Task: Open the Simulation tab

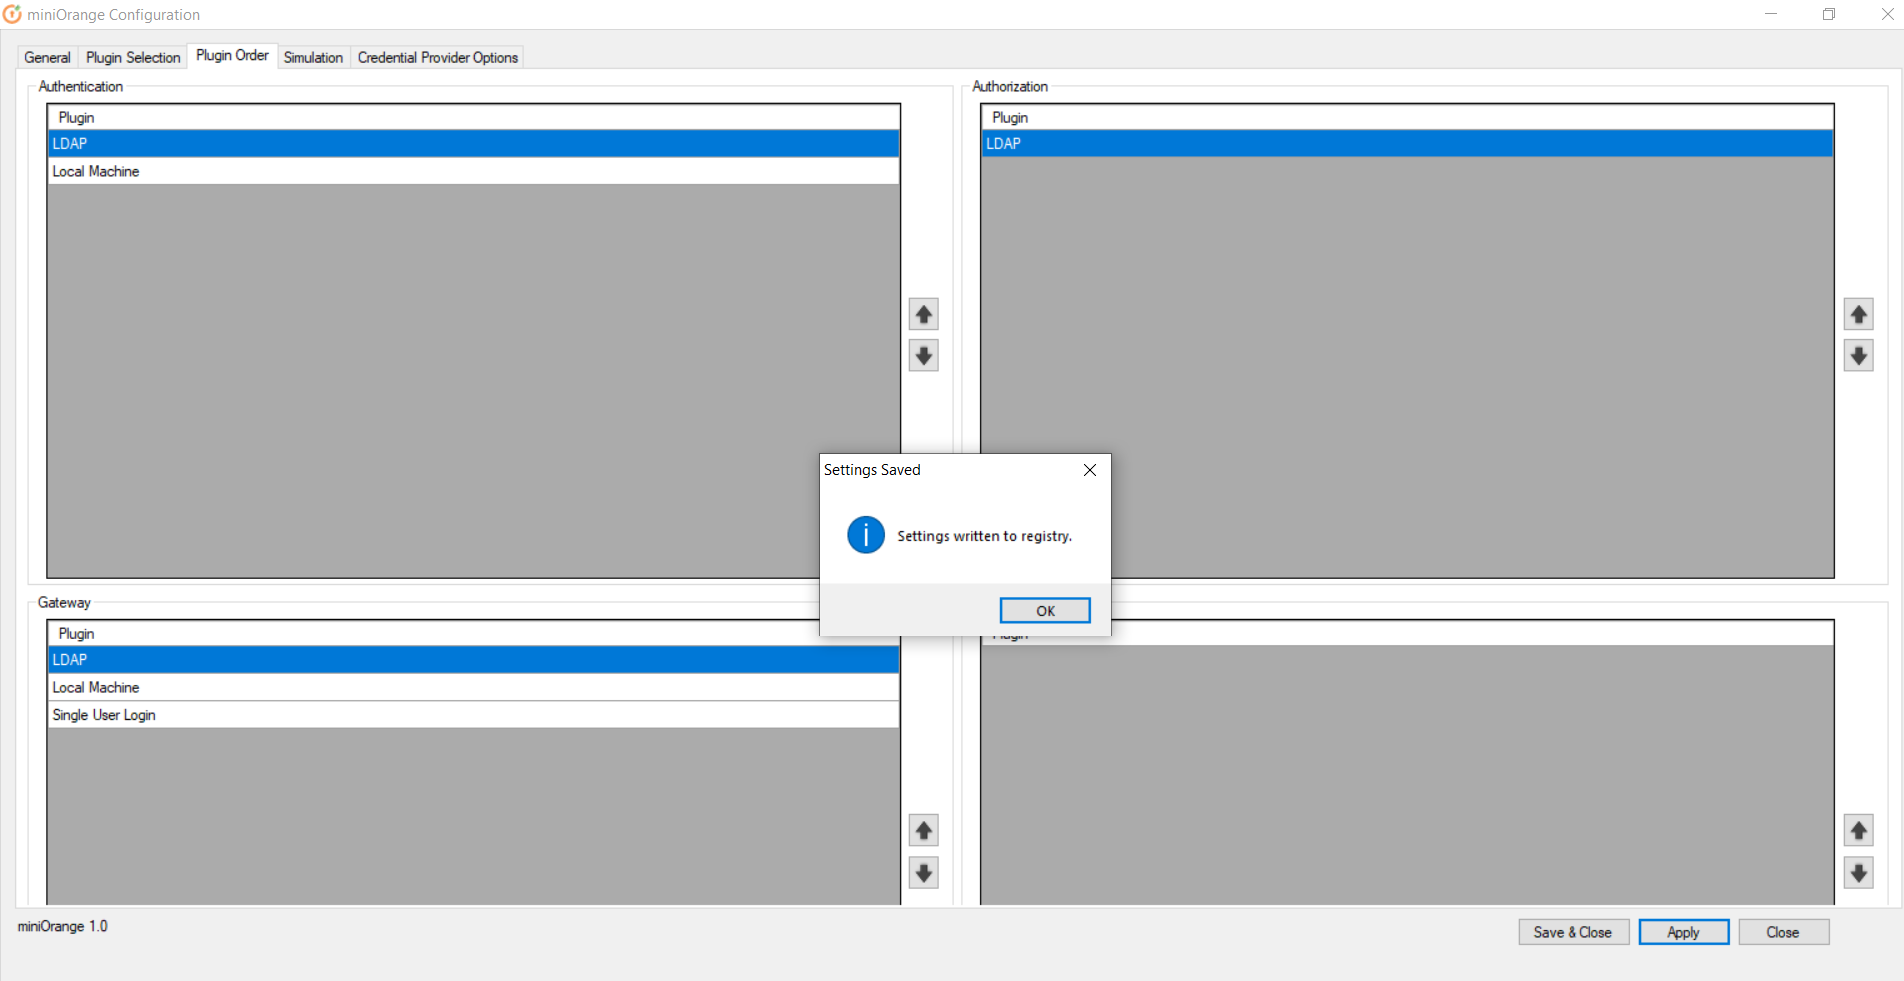Action: click(313, 57)
